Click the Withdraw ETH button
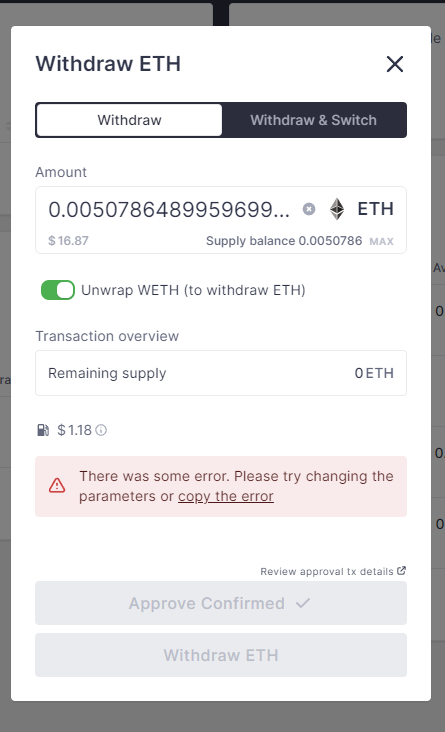Image resolution: width=445 pixels, height=732 pixels. tap(221, 655)
